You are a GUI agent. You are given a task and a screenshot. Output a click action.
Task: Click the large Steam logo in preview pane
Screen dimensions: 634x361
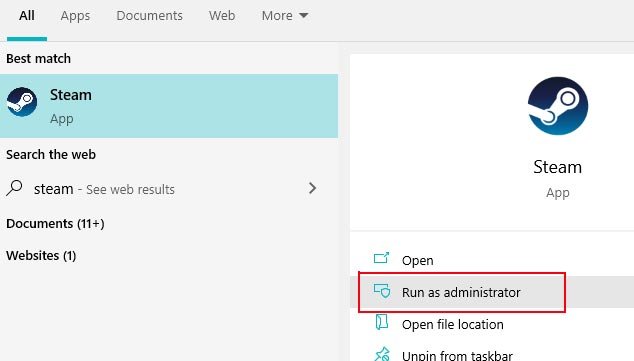tap(558, 106)
